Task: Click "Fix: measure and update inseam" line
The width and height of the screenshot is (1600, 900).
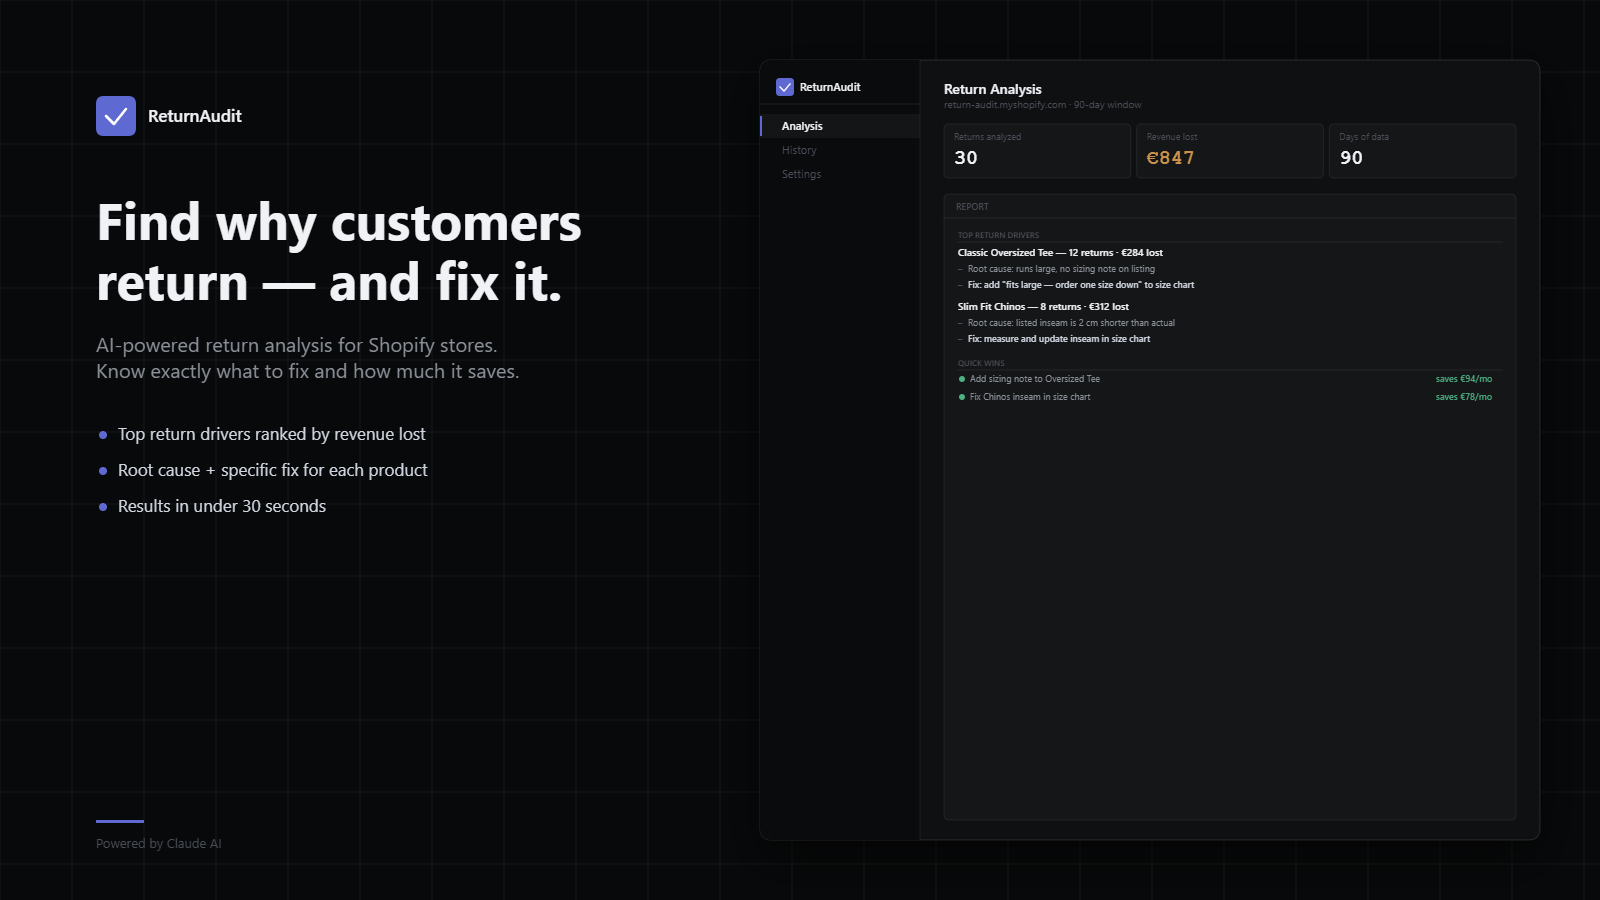Action: (1059, 339)
